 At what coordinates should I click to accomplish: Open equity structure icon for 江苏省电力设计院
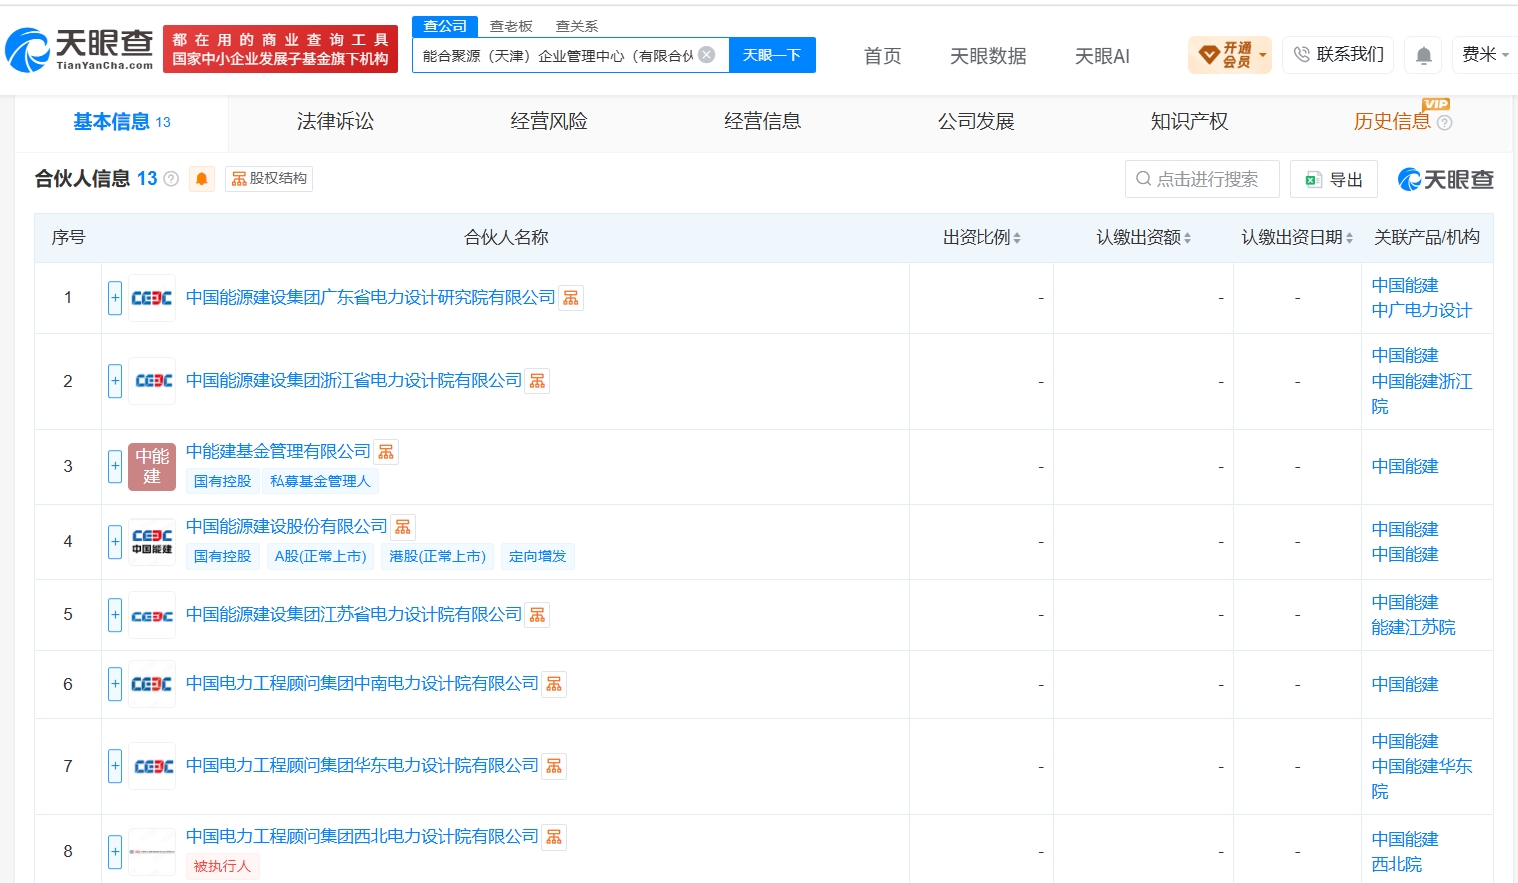pos(537,615)
